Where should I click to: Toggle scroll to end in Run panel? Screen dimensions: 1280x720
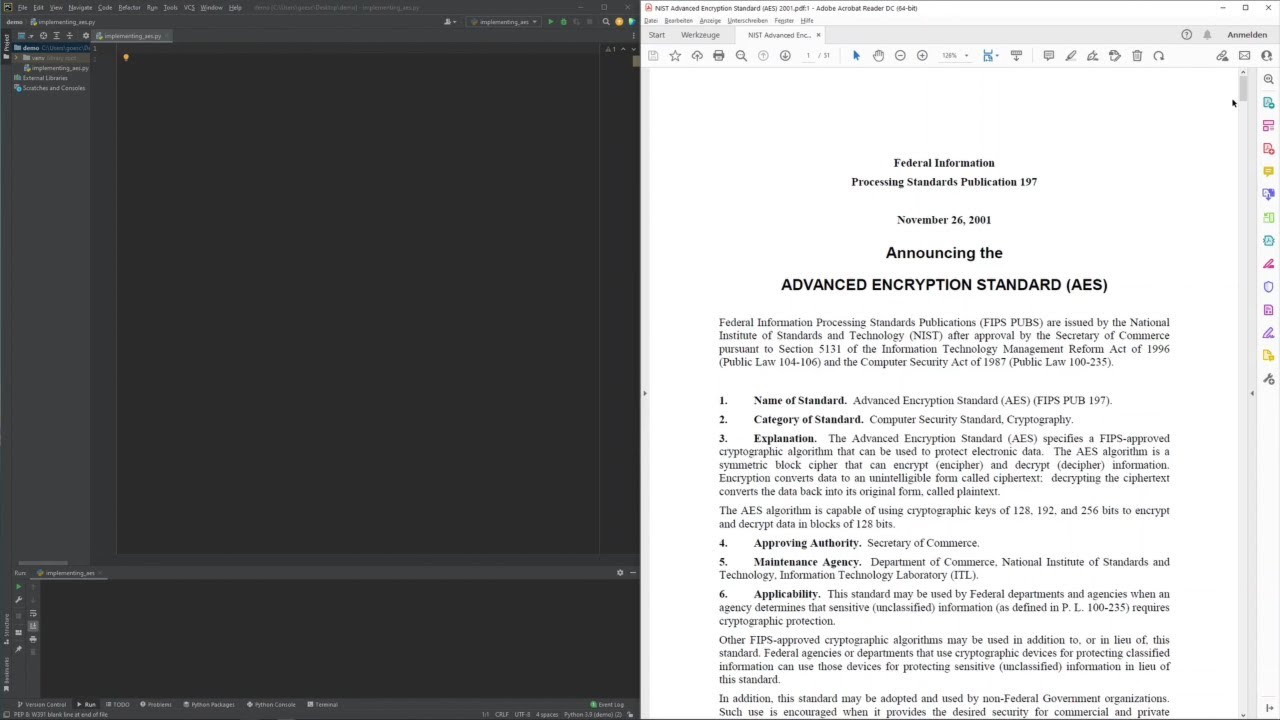coord(33,626)
